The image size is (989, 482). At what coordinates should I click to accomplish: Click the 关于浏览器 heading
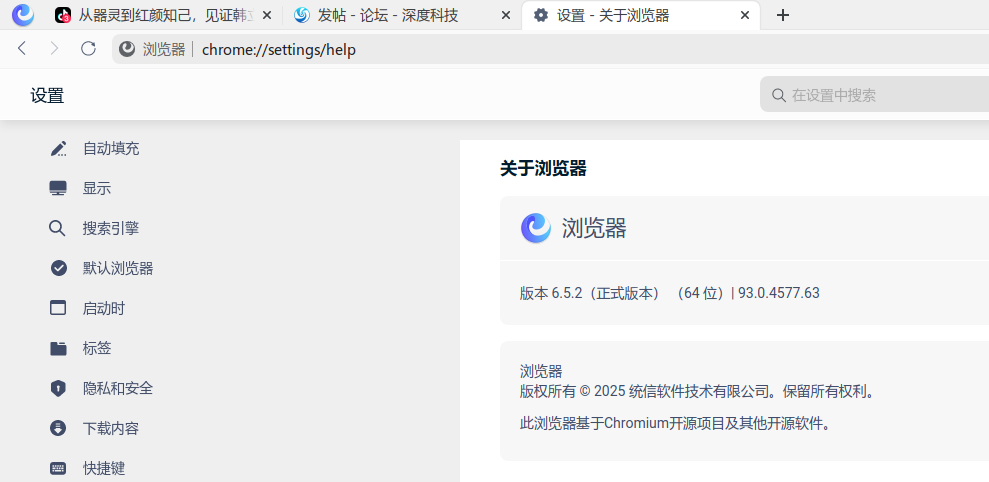pyautogui.click(x=543, y=168)
